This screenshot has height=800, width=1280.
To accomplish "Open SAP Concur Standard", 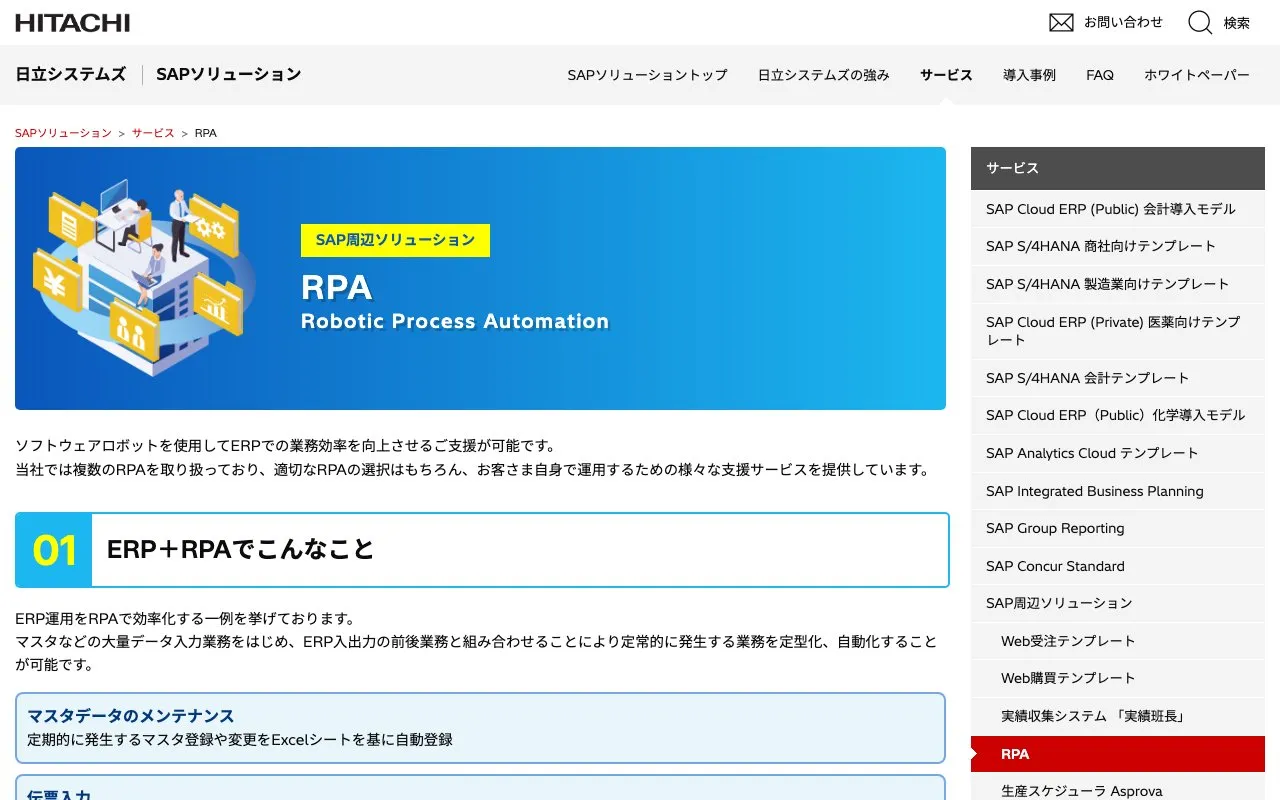I will 1118,566.
